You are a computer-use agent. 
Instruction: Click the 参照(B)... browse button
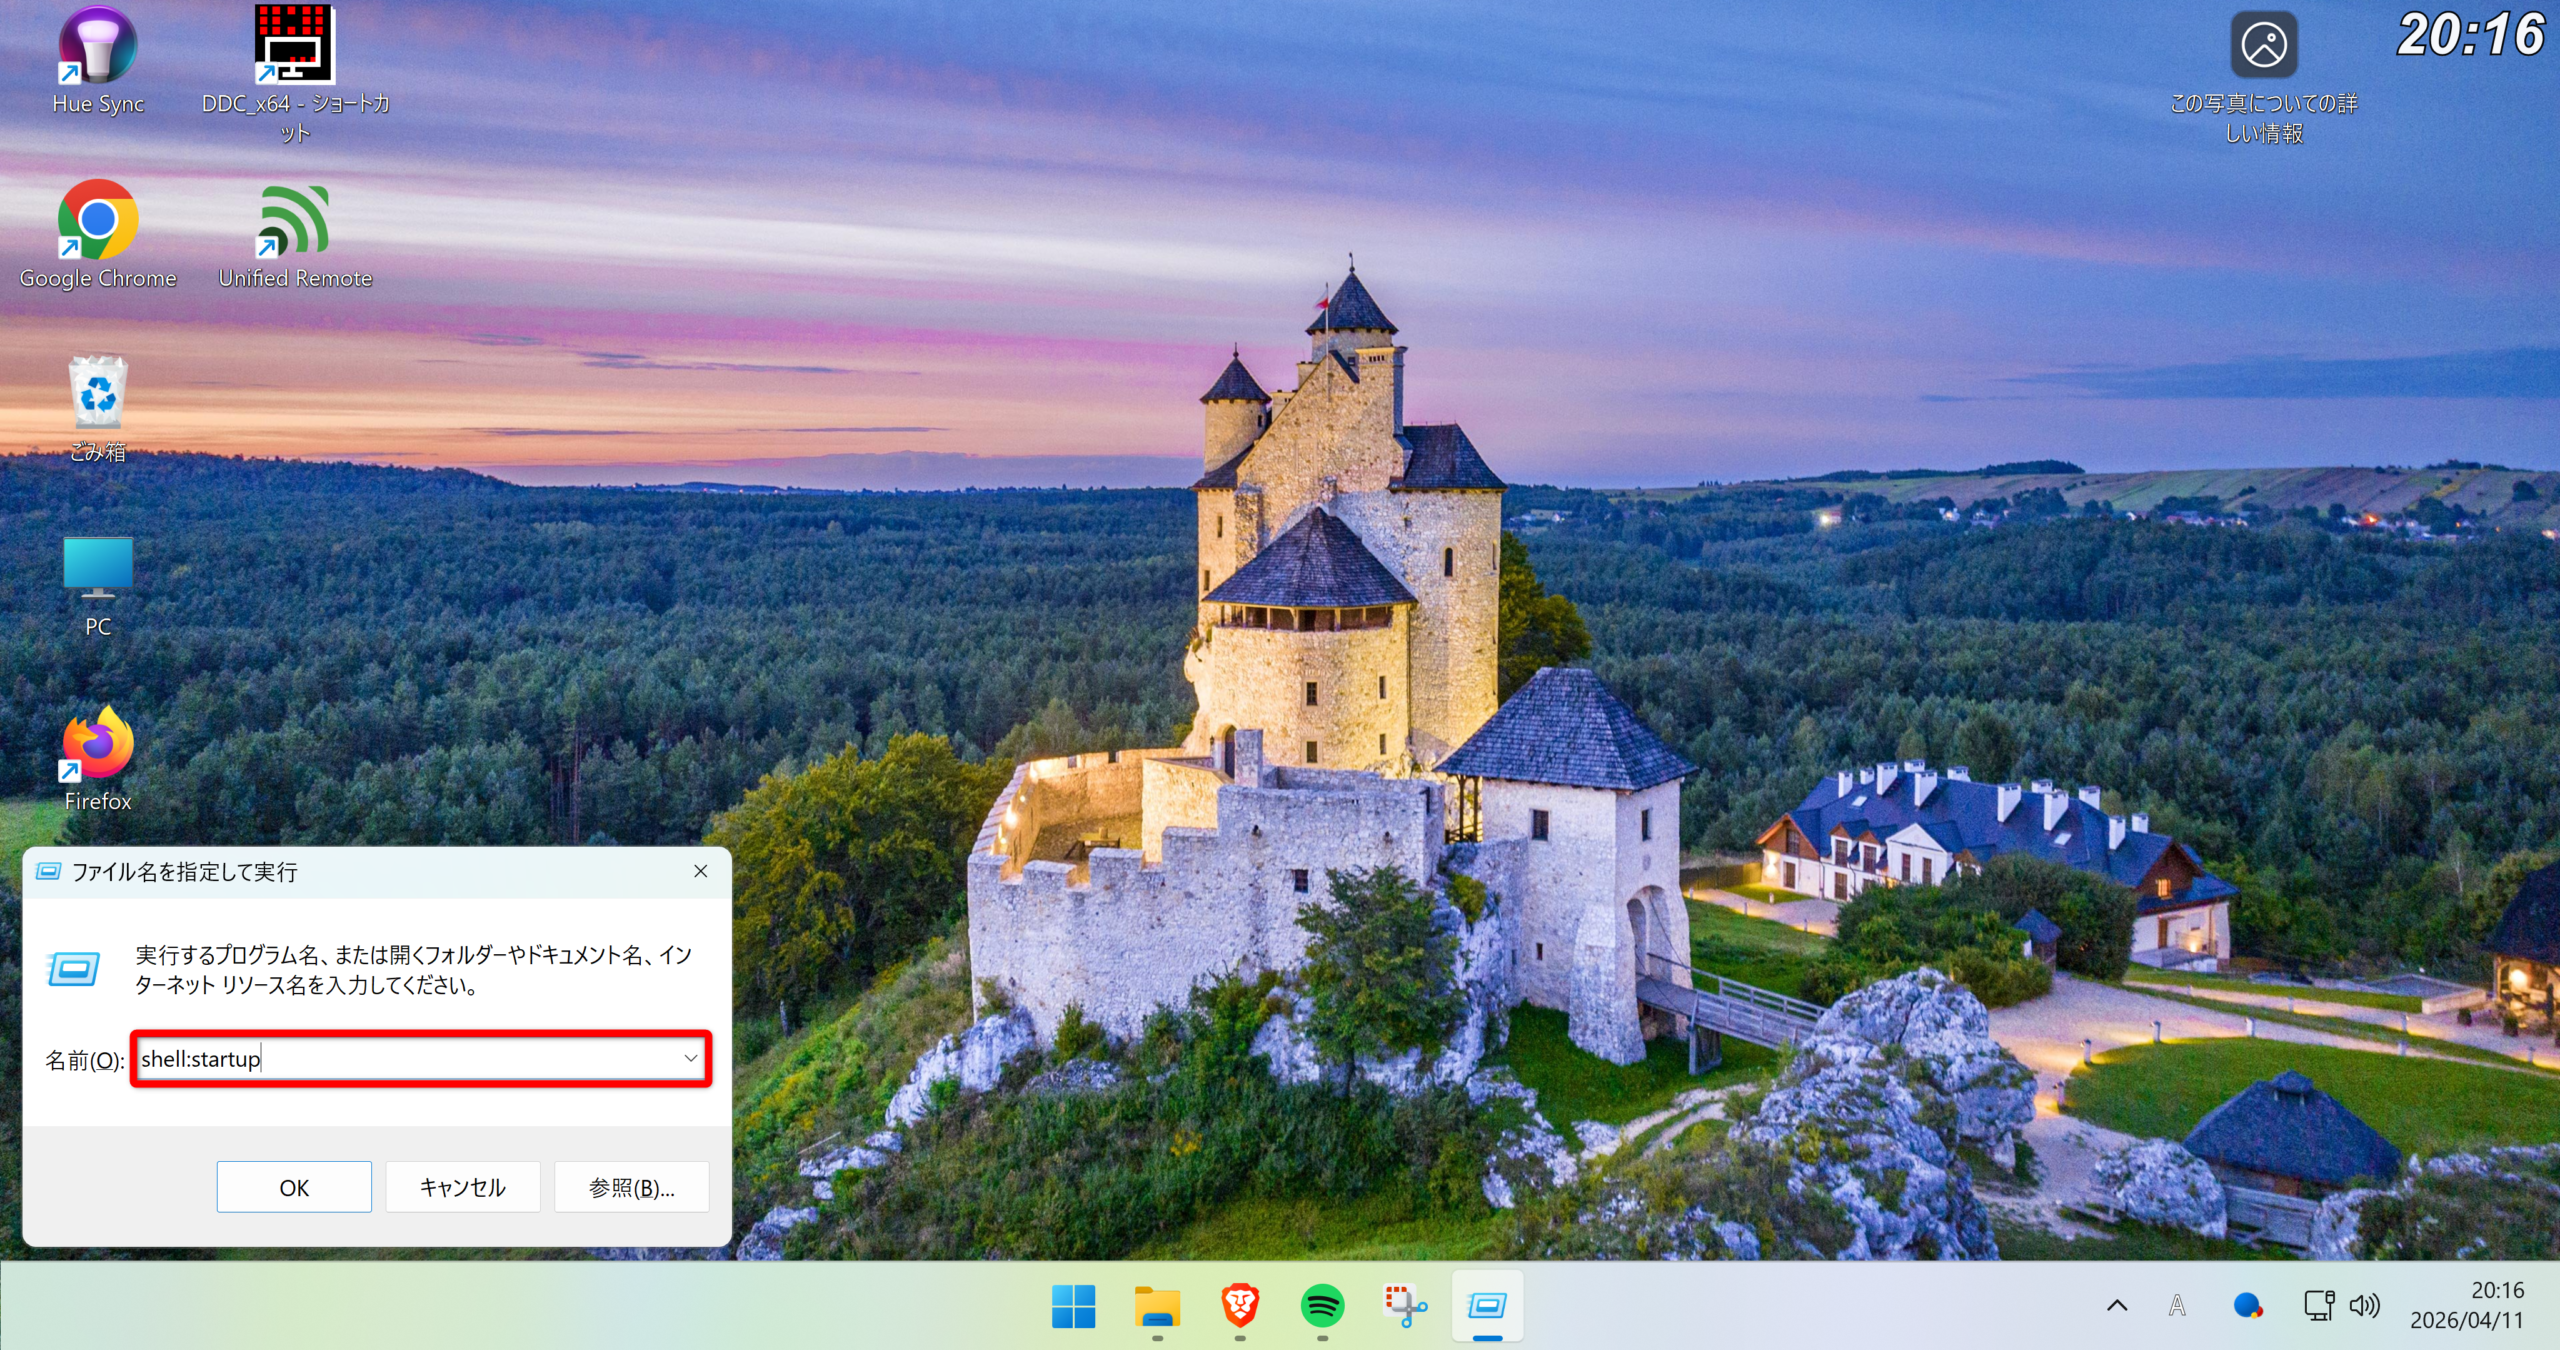point(631,1187)
